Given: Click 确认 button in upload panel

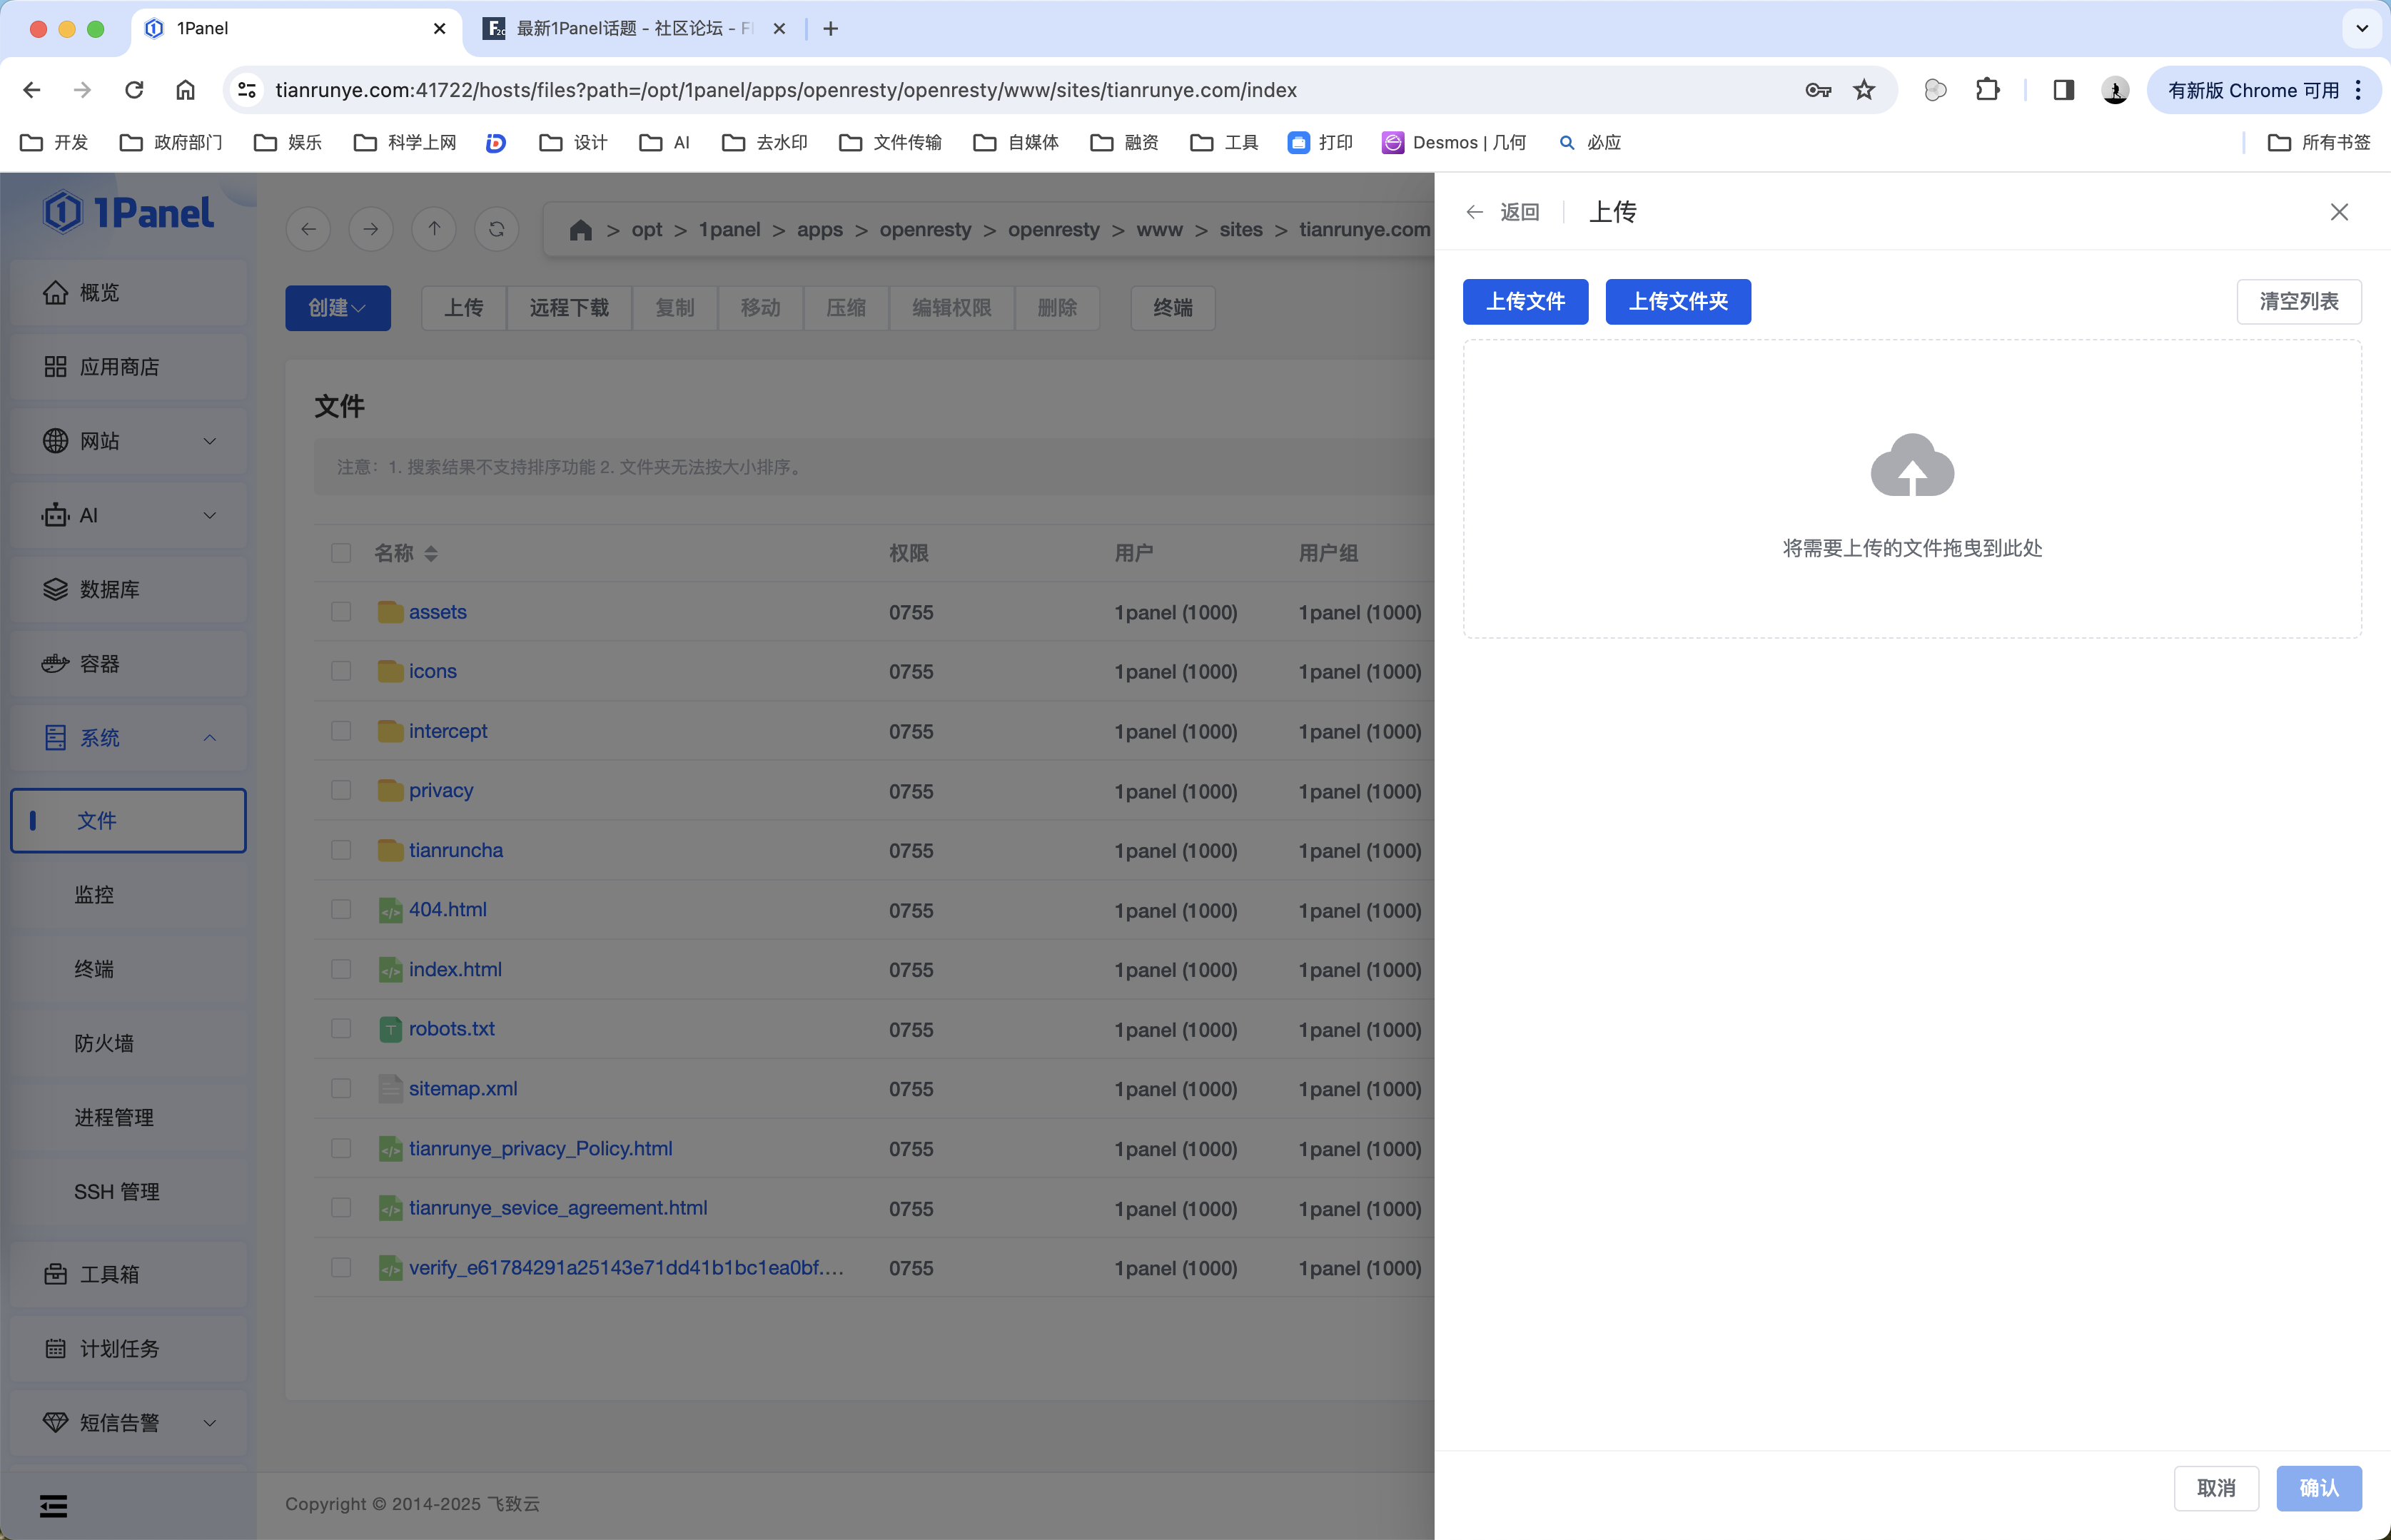Looking at the screenshot, I should pos(2319,1488).
